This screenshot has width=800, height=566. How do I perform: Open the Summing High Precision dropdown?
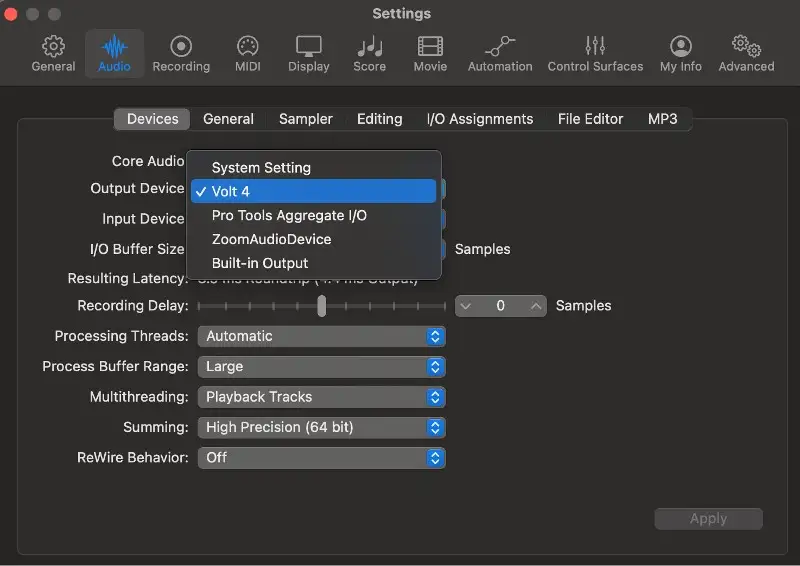[321, 428]
